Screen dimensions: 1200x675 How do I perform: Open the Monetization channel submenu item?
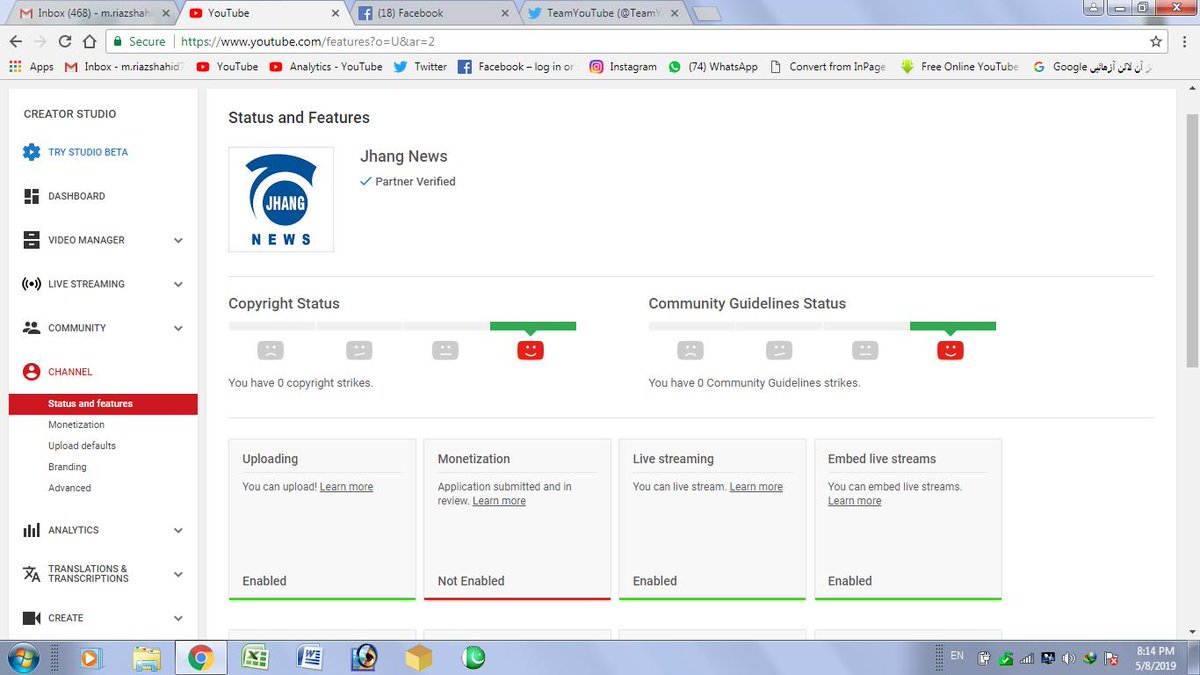(x=76, y=425)
